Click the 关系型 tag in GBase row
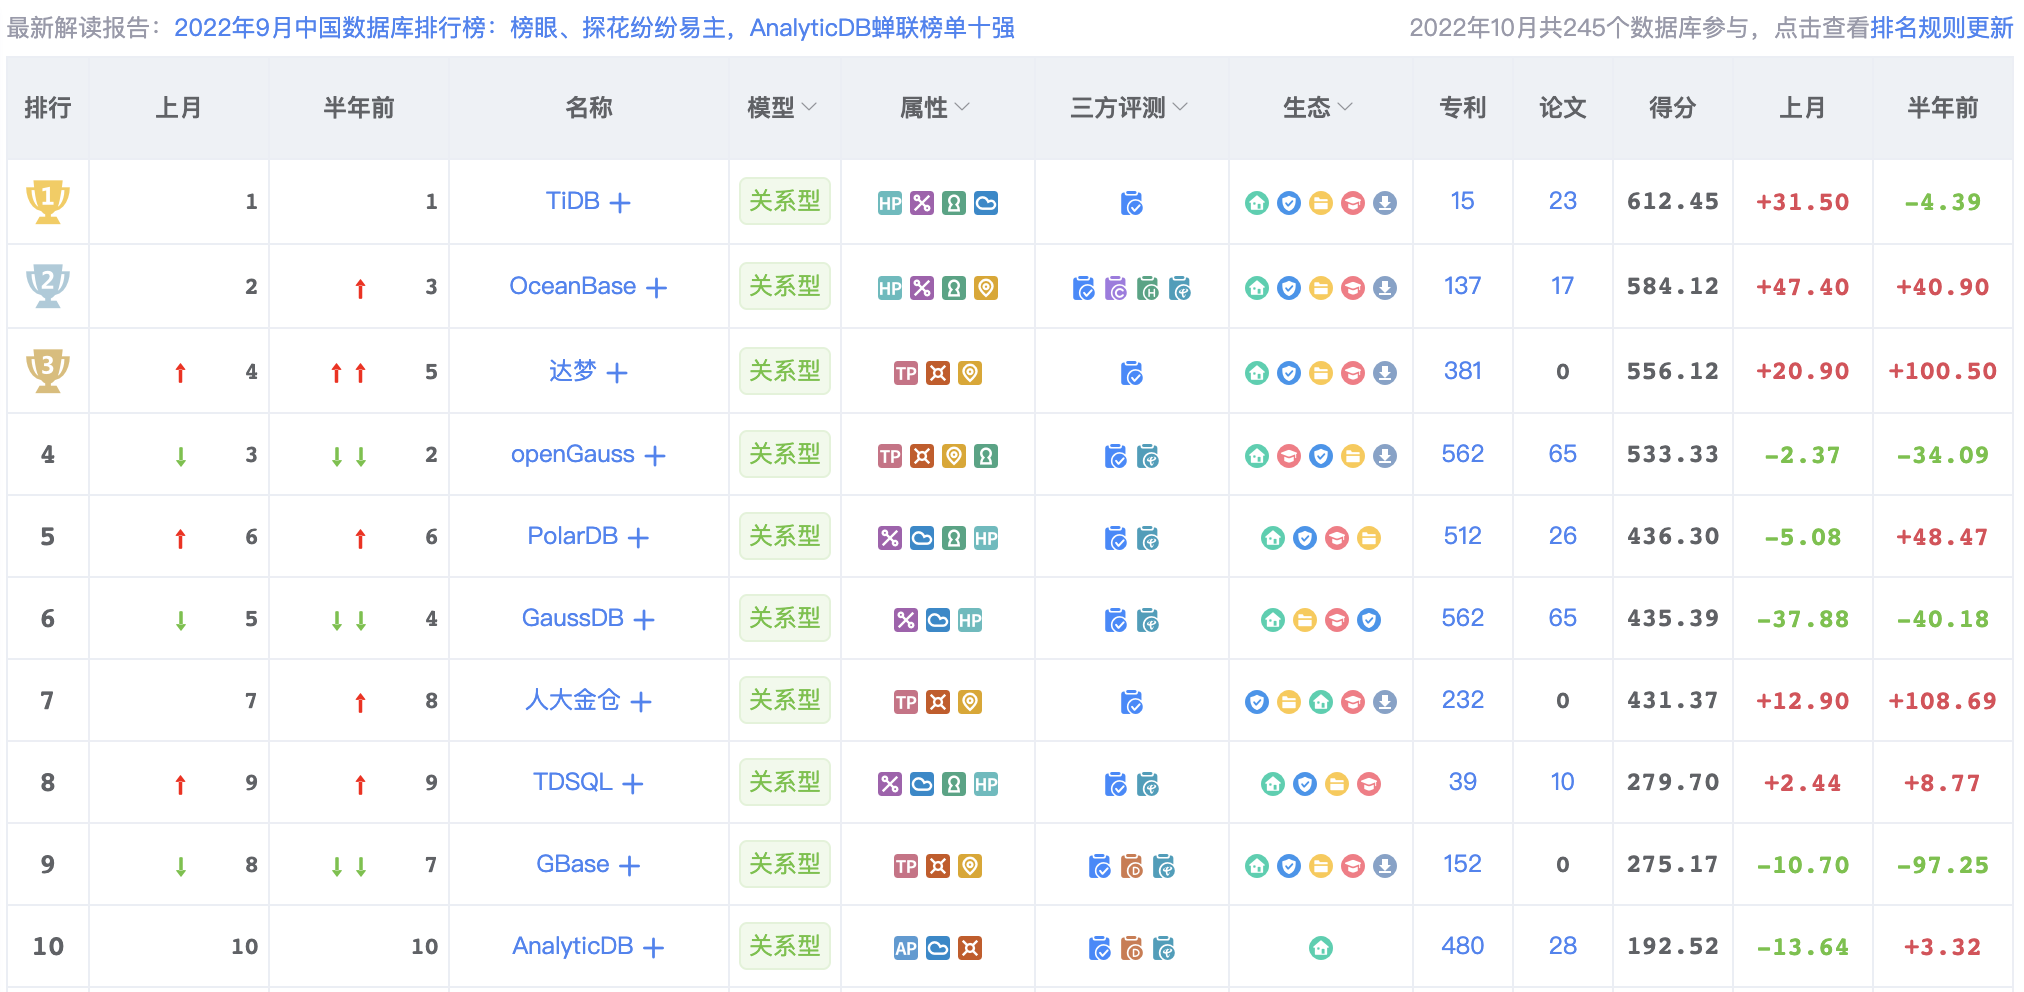 pos(785,864)
